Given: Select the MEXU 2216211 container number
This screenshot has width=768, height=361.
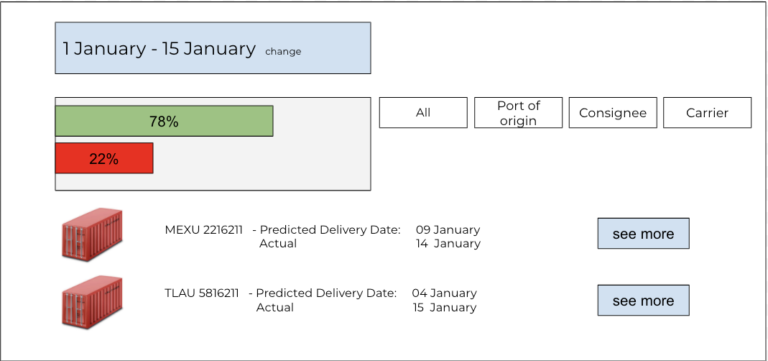Looking at the screenshot, I should pos(204,230).
